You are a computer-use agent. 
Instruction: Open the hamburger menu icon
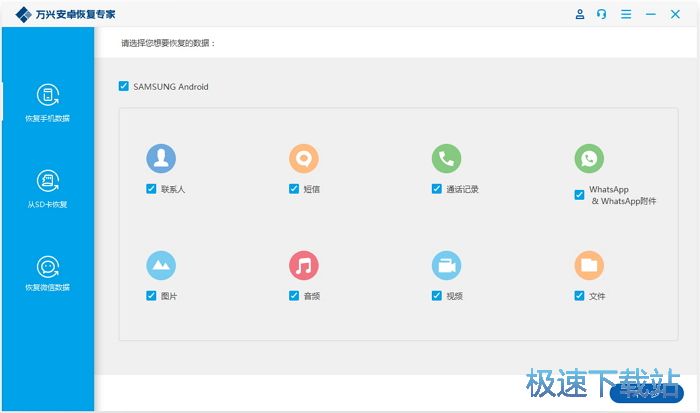coord(626,14)
